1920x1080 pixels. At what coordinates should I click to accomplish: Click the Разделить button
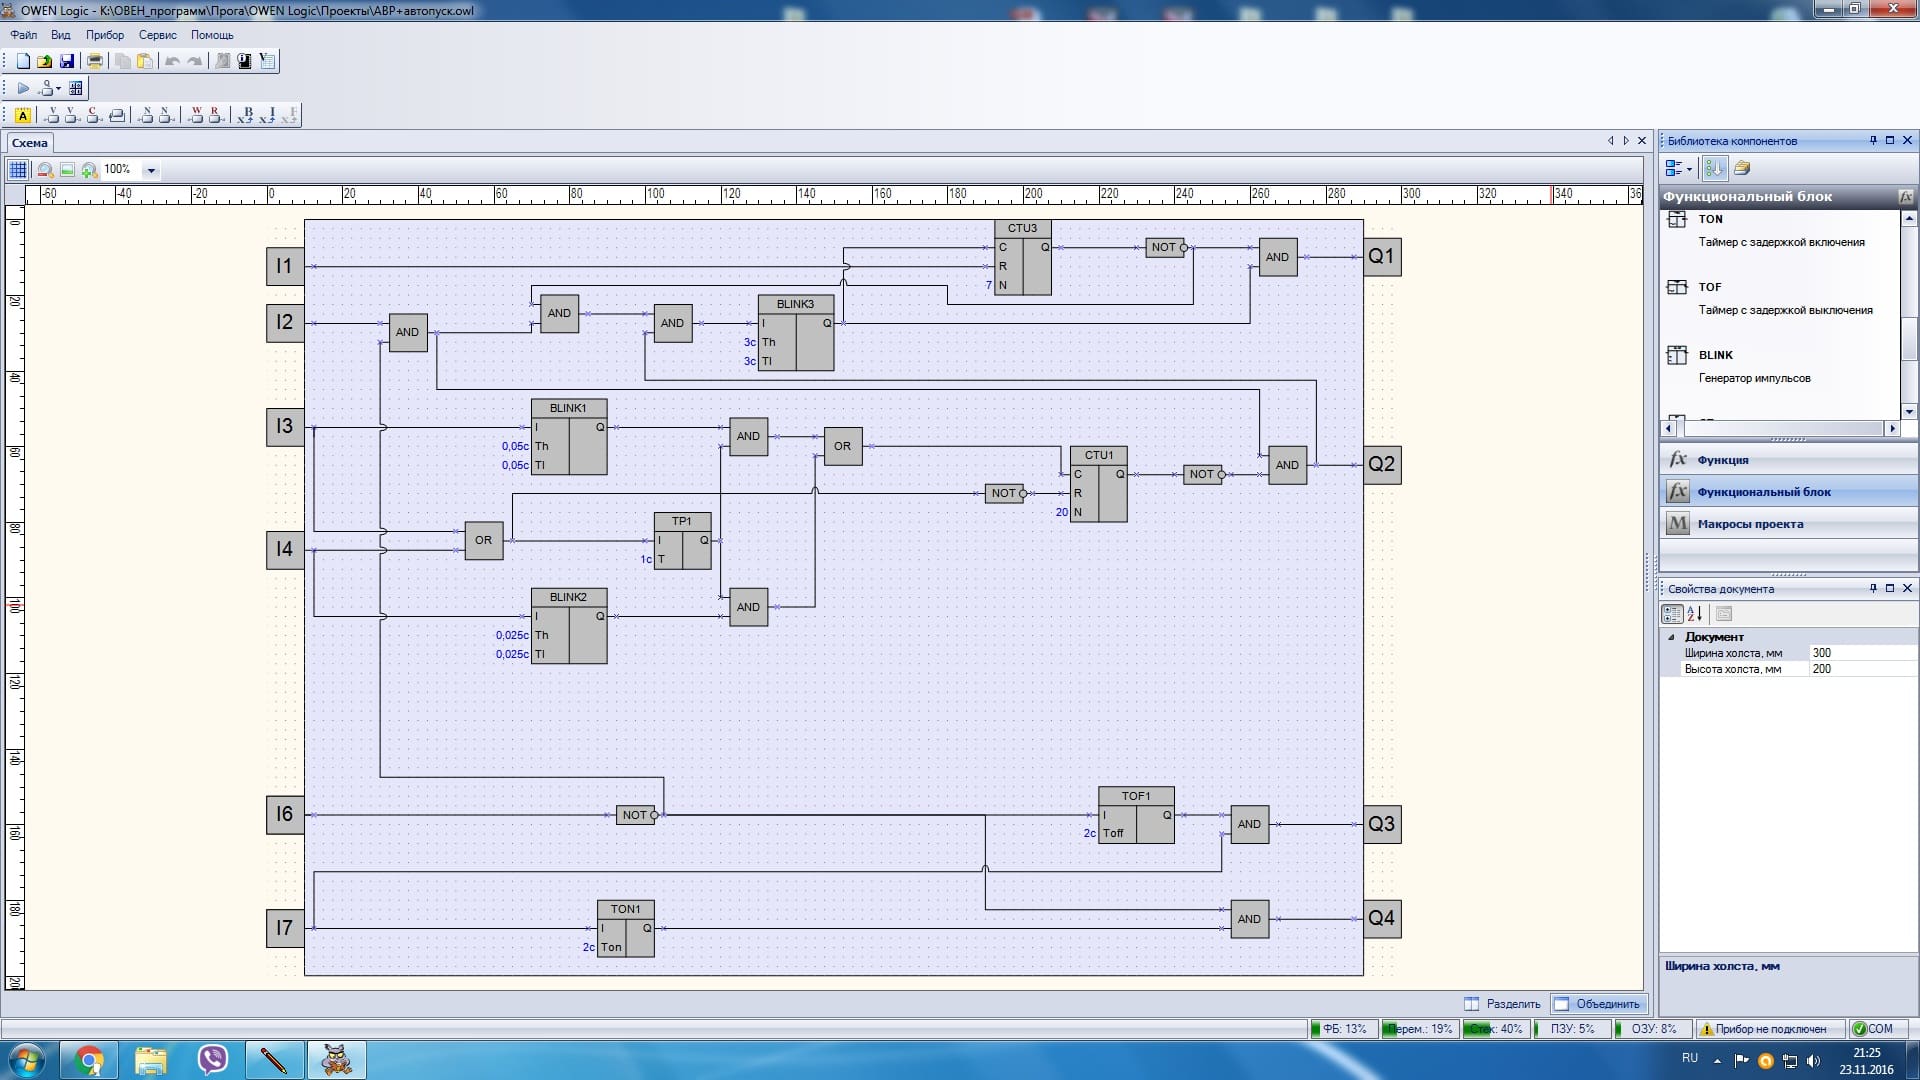pyautogui.click(x=1502, y=1004)
